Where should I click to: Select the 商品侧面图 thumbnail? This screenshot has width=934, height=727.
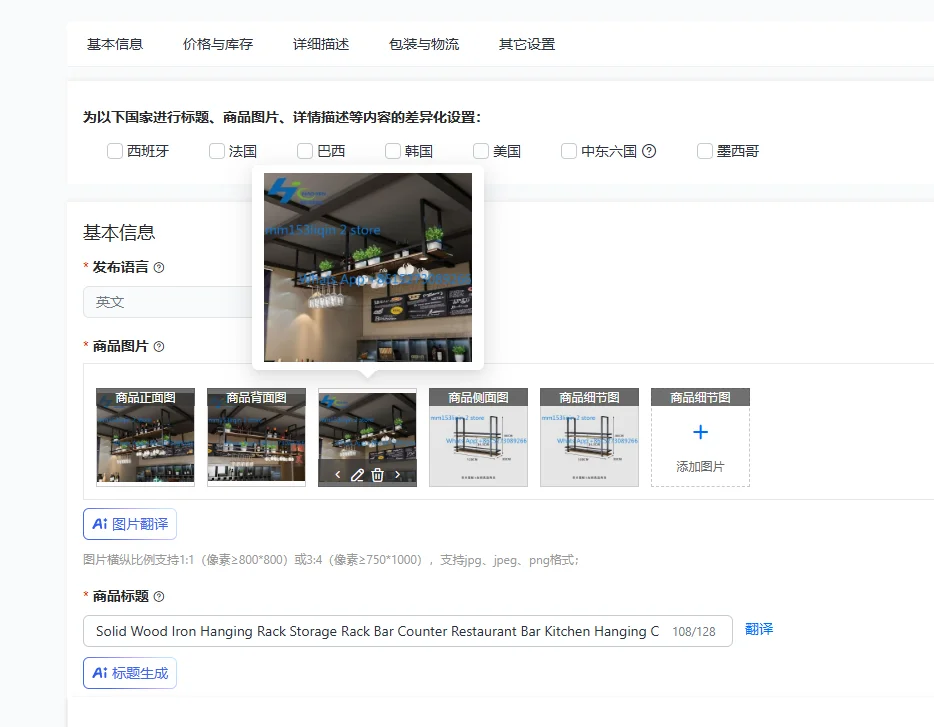[478, 437]
